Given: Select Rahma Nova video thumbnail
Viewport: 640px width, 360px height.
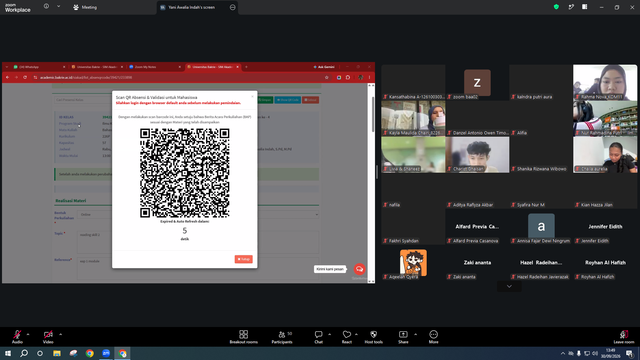Looking at the screenshot, I should point(604,82).
